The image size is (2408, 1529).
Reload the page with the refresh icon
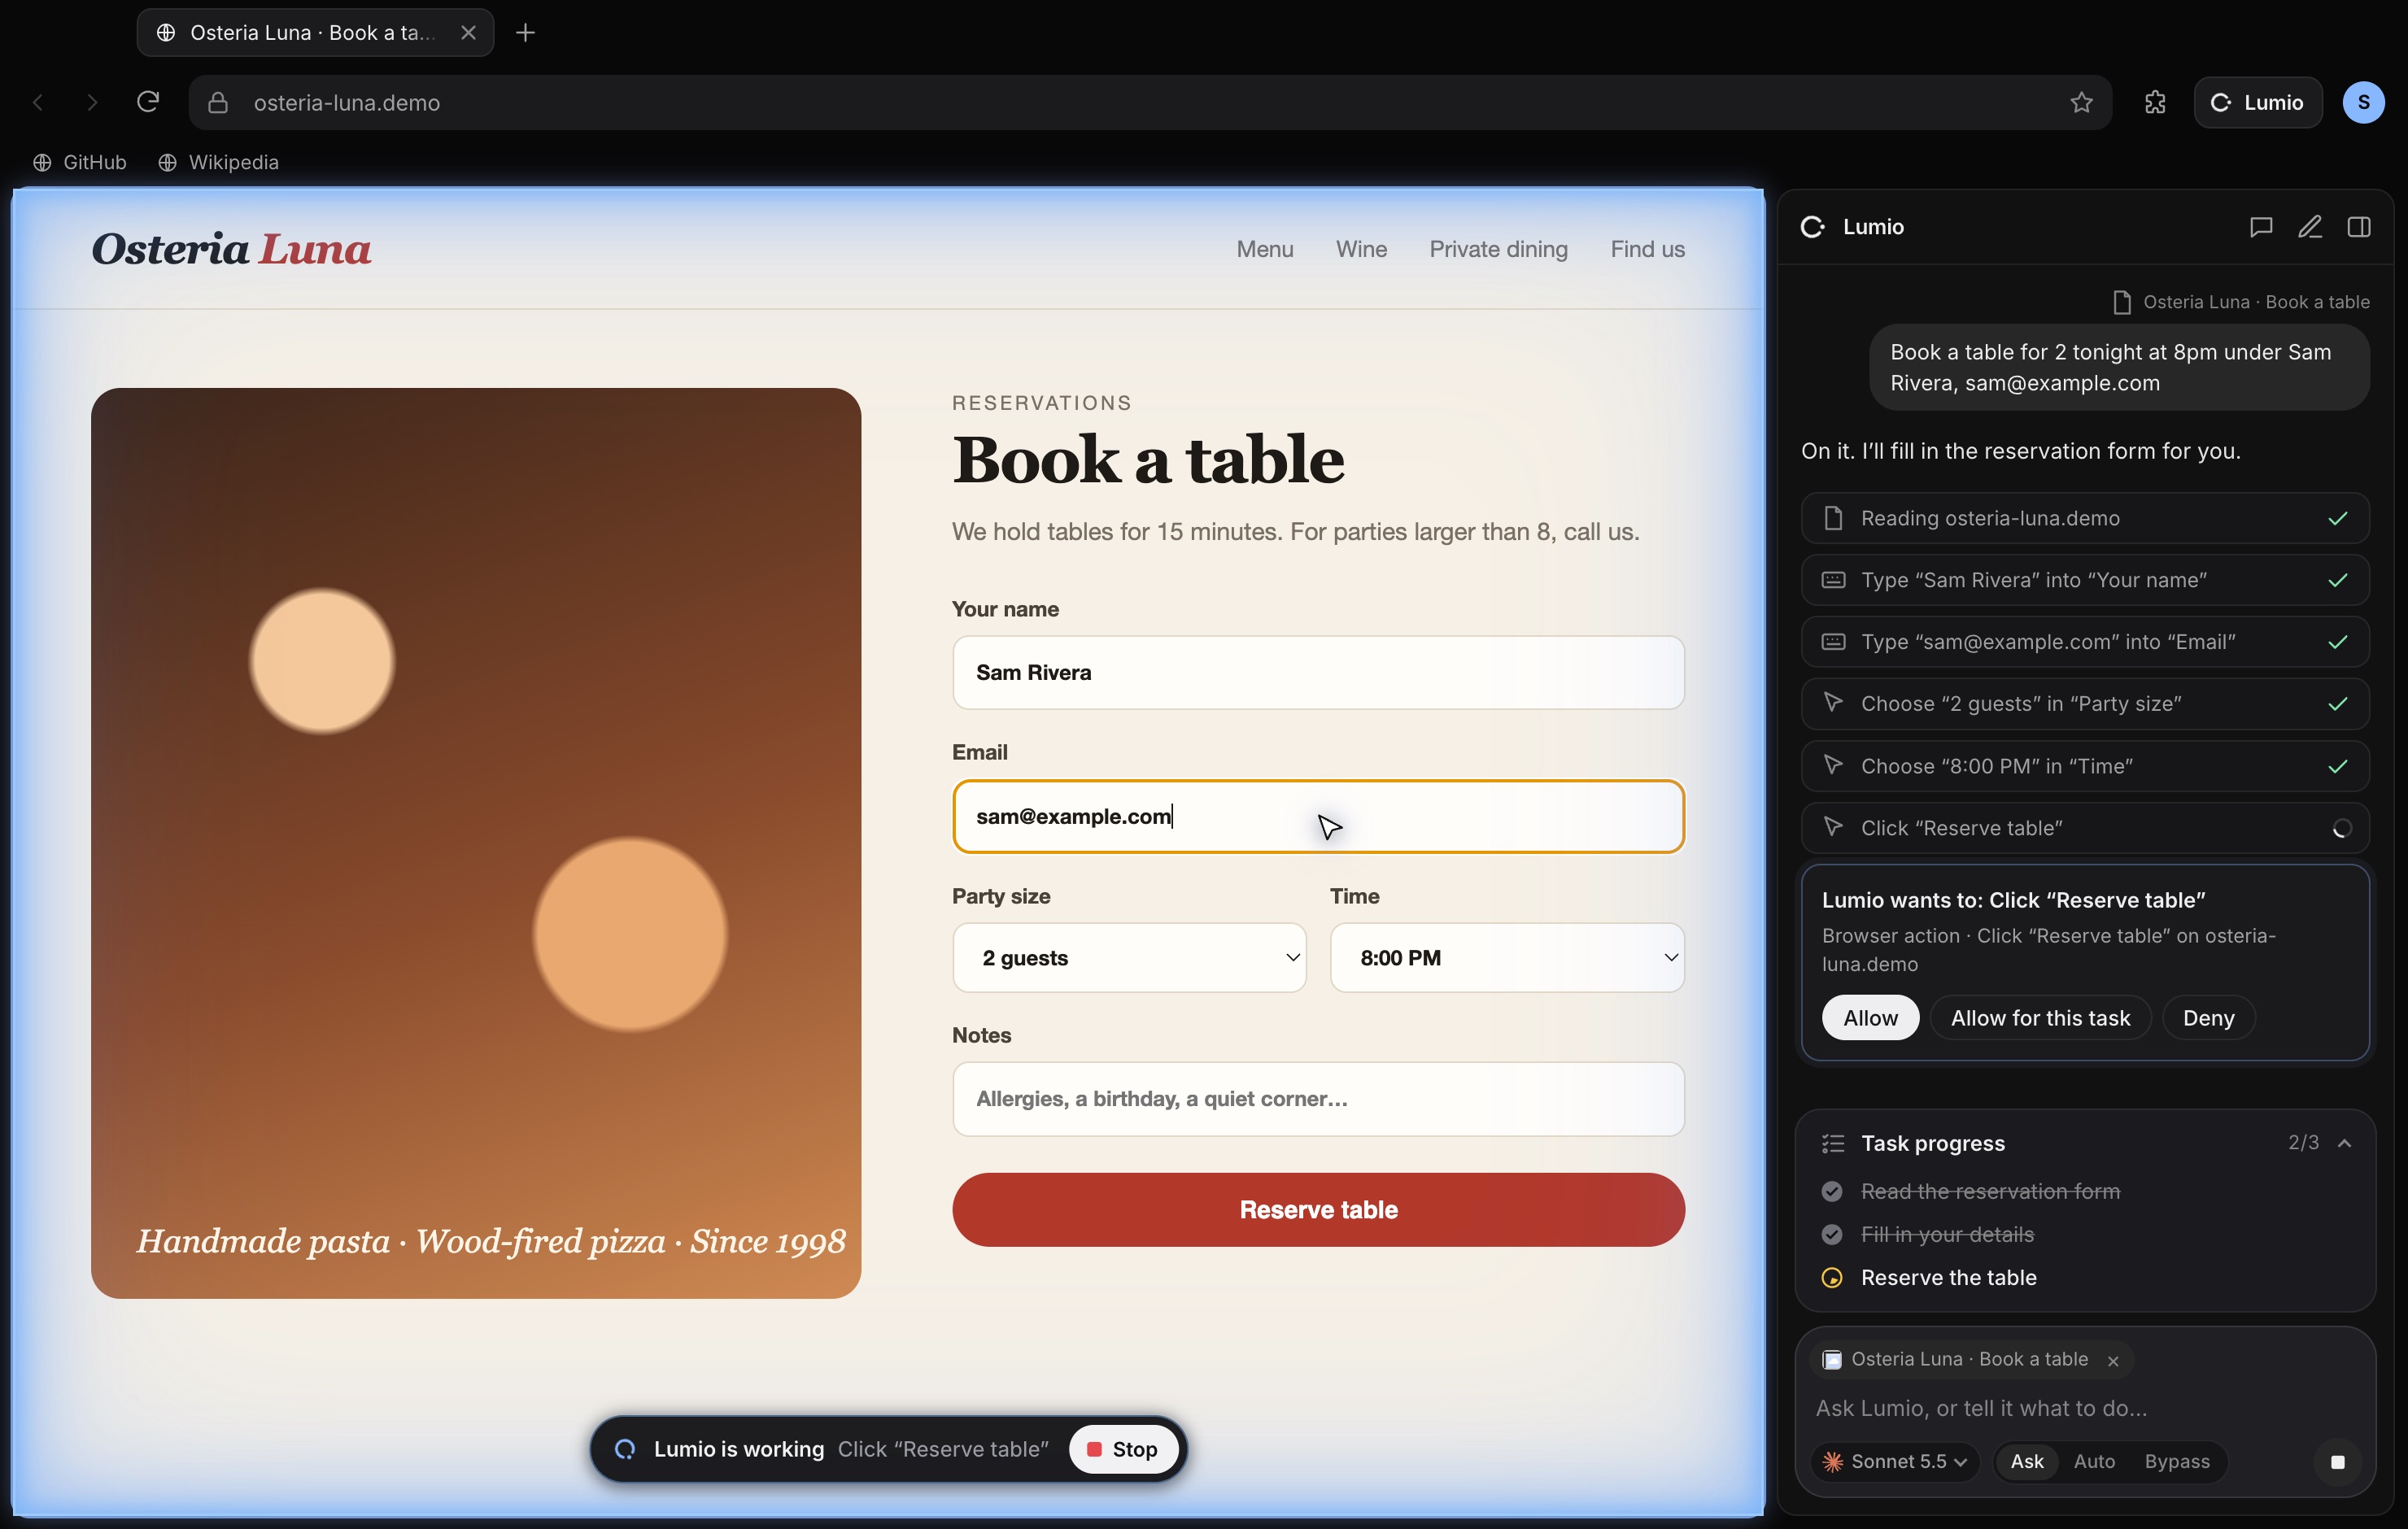pyautogui.click(x=148, y=102)
